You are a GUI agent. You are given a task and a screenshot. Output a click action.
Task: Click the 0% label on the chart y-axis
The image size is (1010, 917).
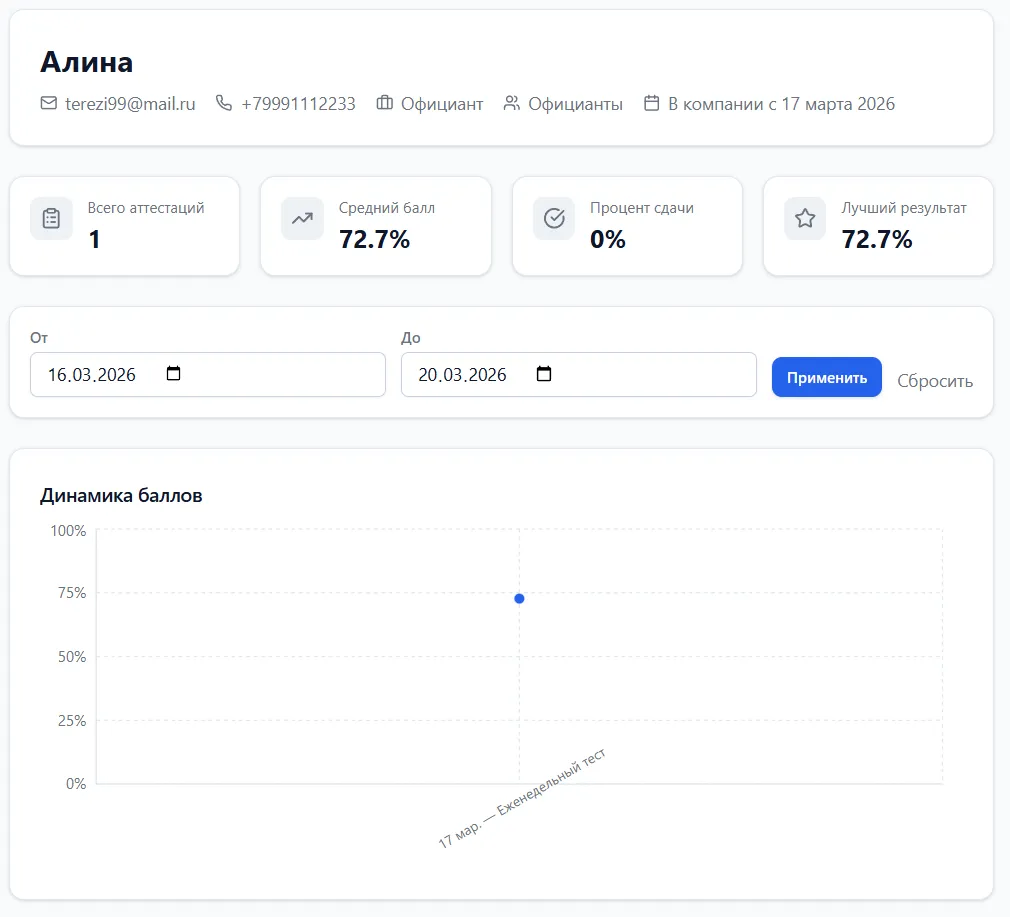point(75,784)
